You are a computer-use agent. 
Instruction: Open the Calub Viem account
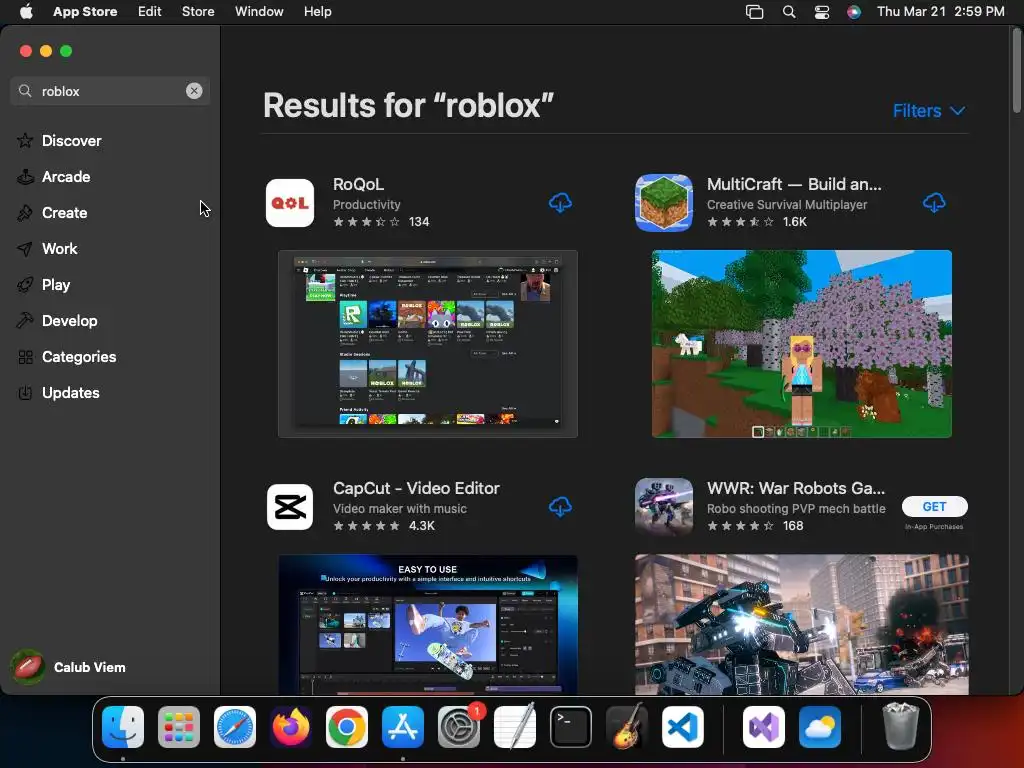tap(69, 667)
